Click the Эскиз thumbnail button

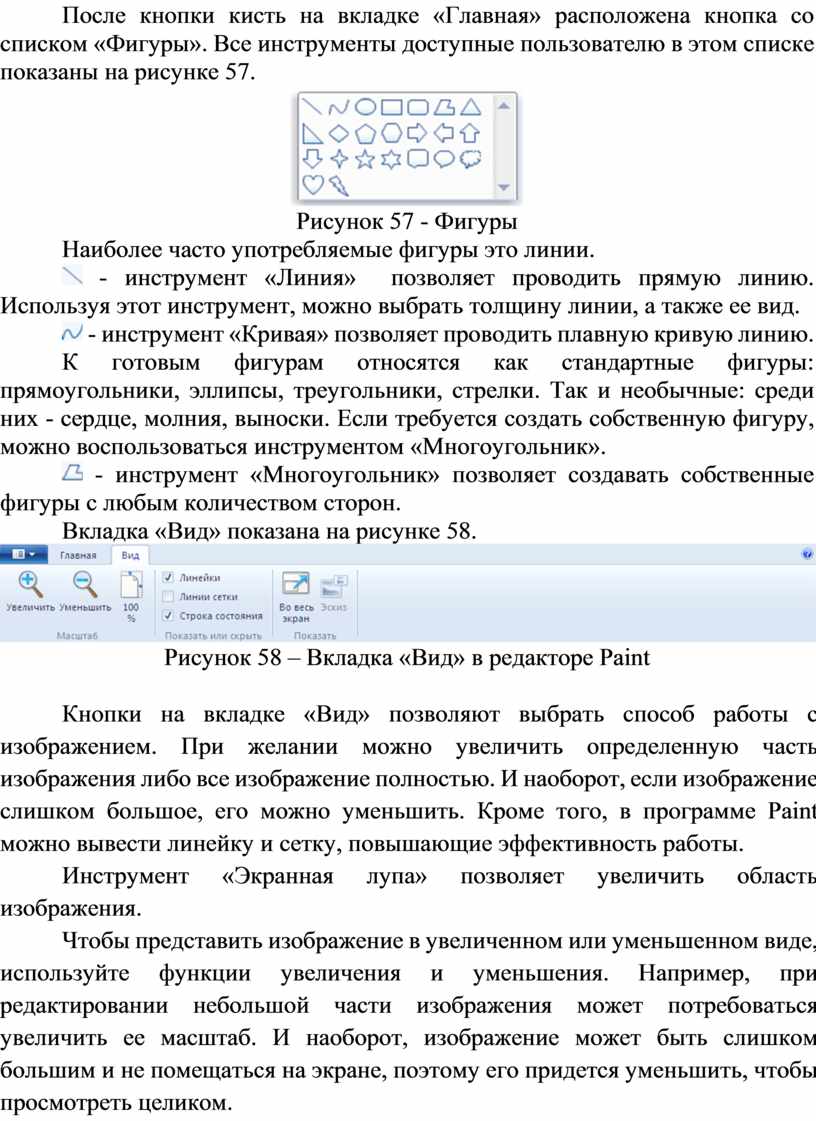pos(333,594)
